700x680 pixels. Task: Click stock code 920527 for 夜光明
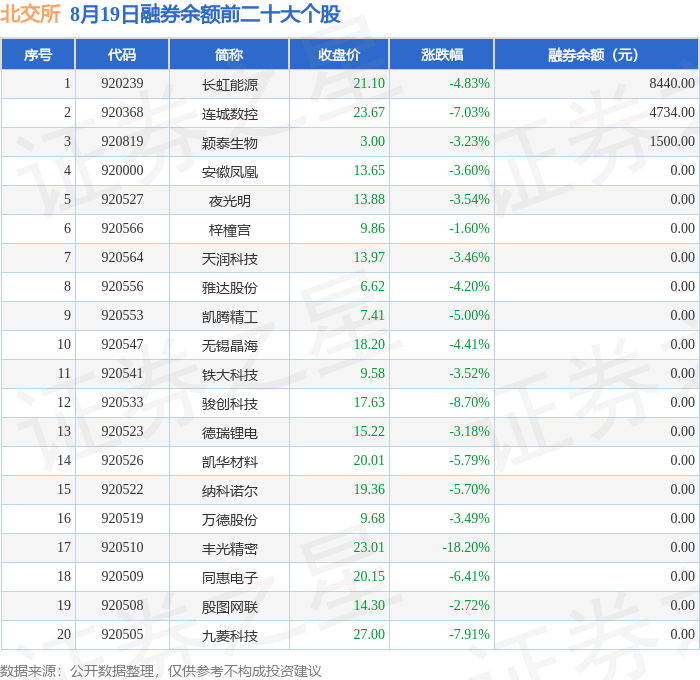click(122, 200)
